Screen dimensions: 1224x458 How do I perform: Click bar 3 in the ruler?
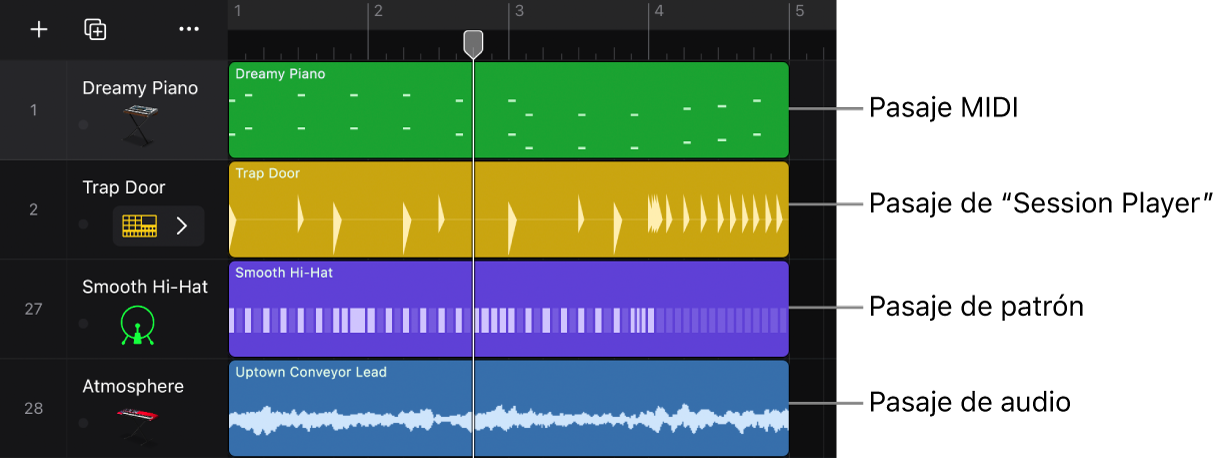pyautogui.click(x=518, y=12)
